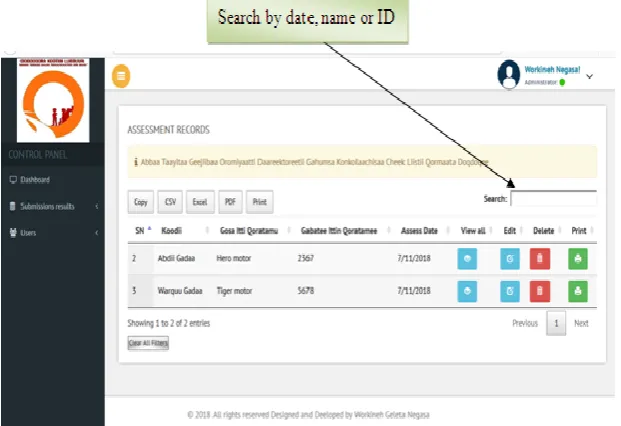The width and height of the screenshot is (621, 426).
Task: Click the Clear All Filters button
Action: (x=148, y=343)
